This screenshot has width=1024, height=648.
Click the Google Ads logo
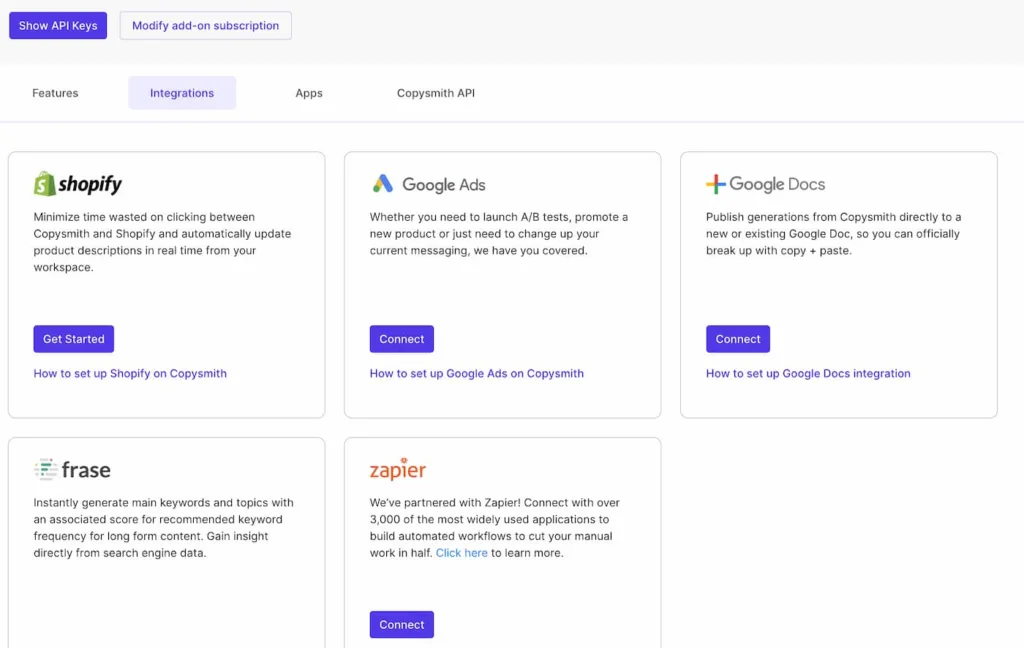click(428, 184)
